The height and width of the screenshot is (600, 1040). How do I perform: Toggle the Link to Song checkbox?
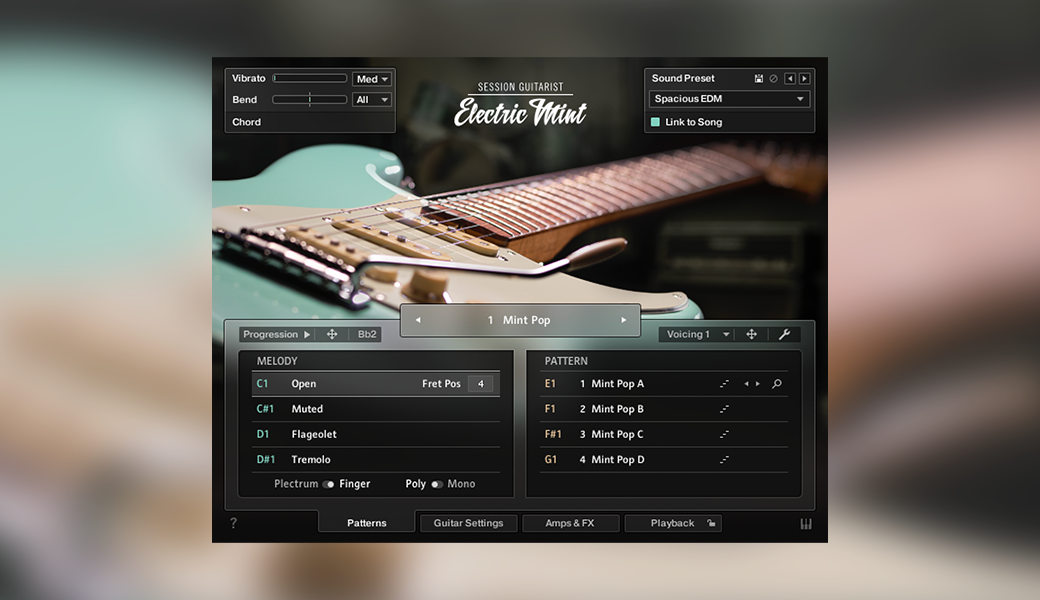655,122
